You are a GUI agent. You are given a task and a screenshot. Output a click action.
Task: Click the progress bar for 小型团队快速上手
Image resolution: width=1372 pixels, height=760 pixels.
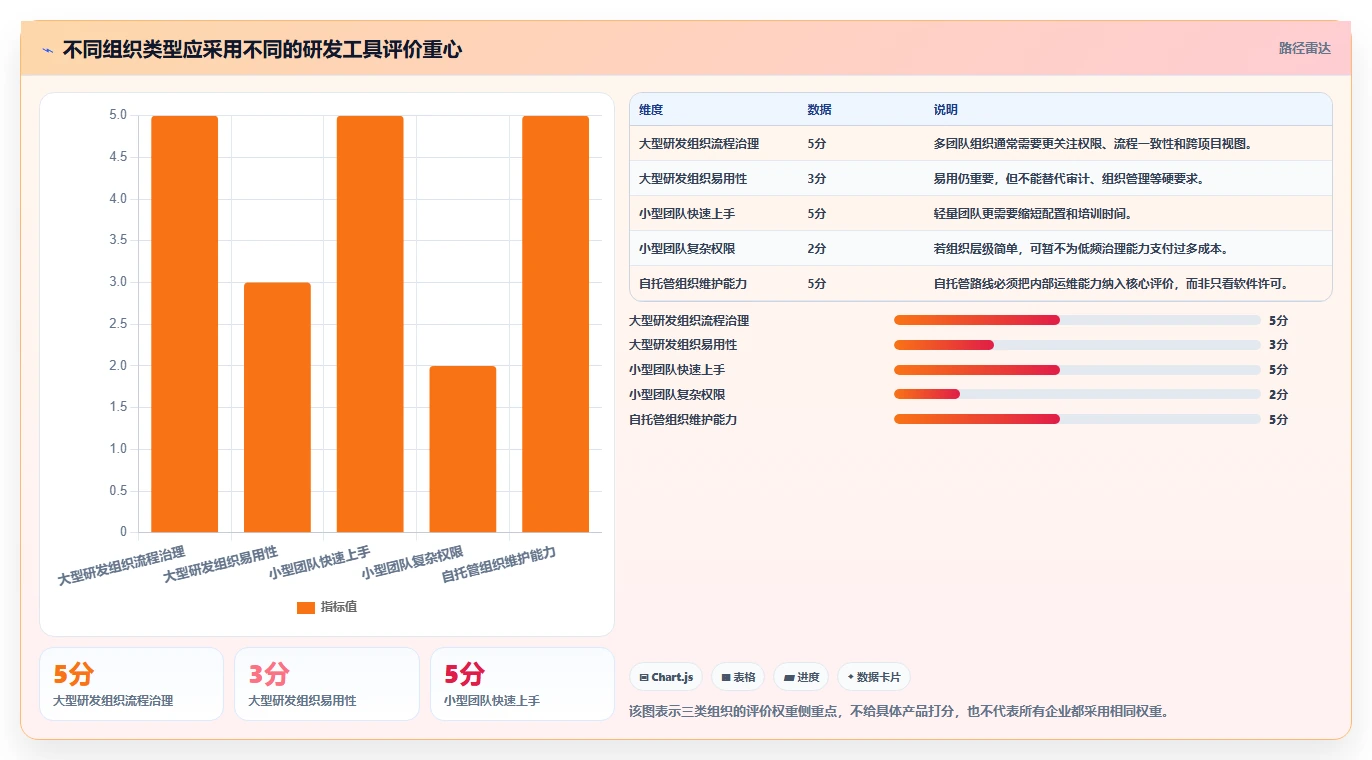[1077, 370]
